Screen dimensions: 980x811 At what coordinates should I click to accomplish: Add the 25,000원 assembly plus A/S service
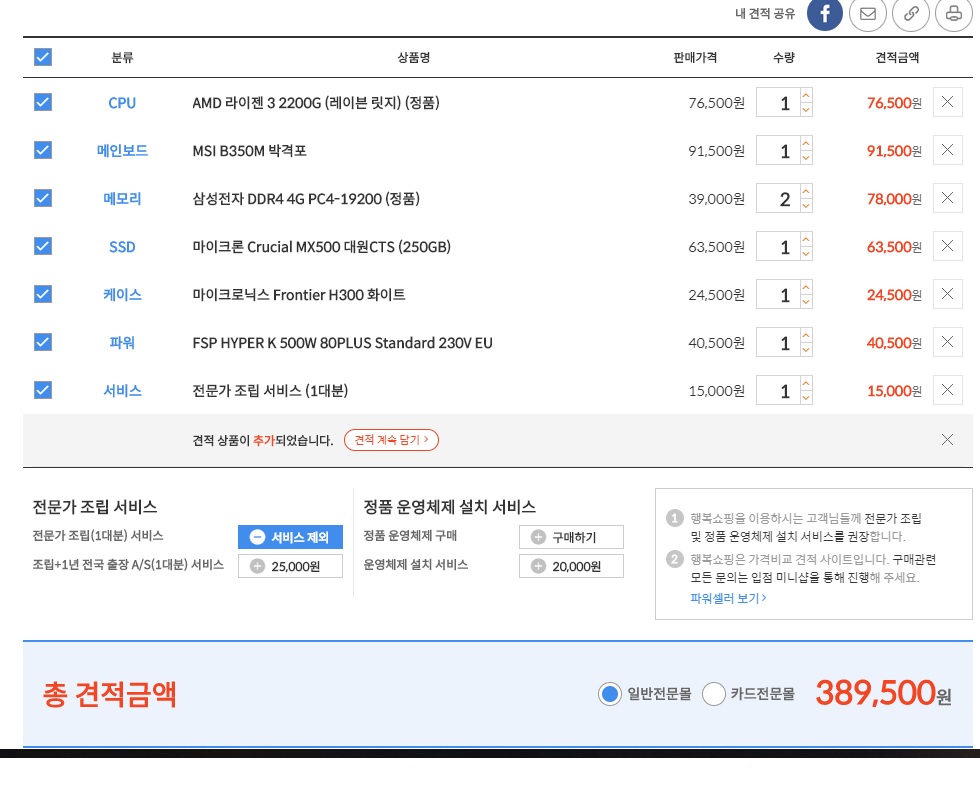click(290, 566)
